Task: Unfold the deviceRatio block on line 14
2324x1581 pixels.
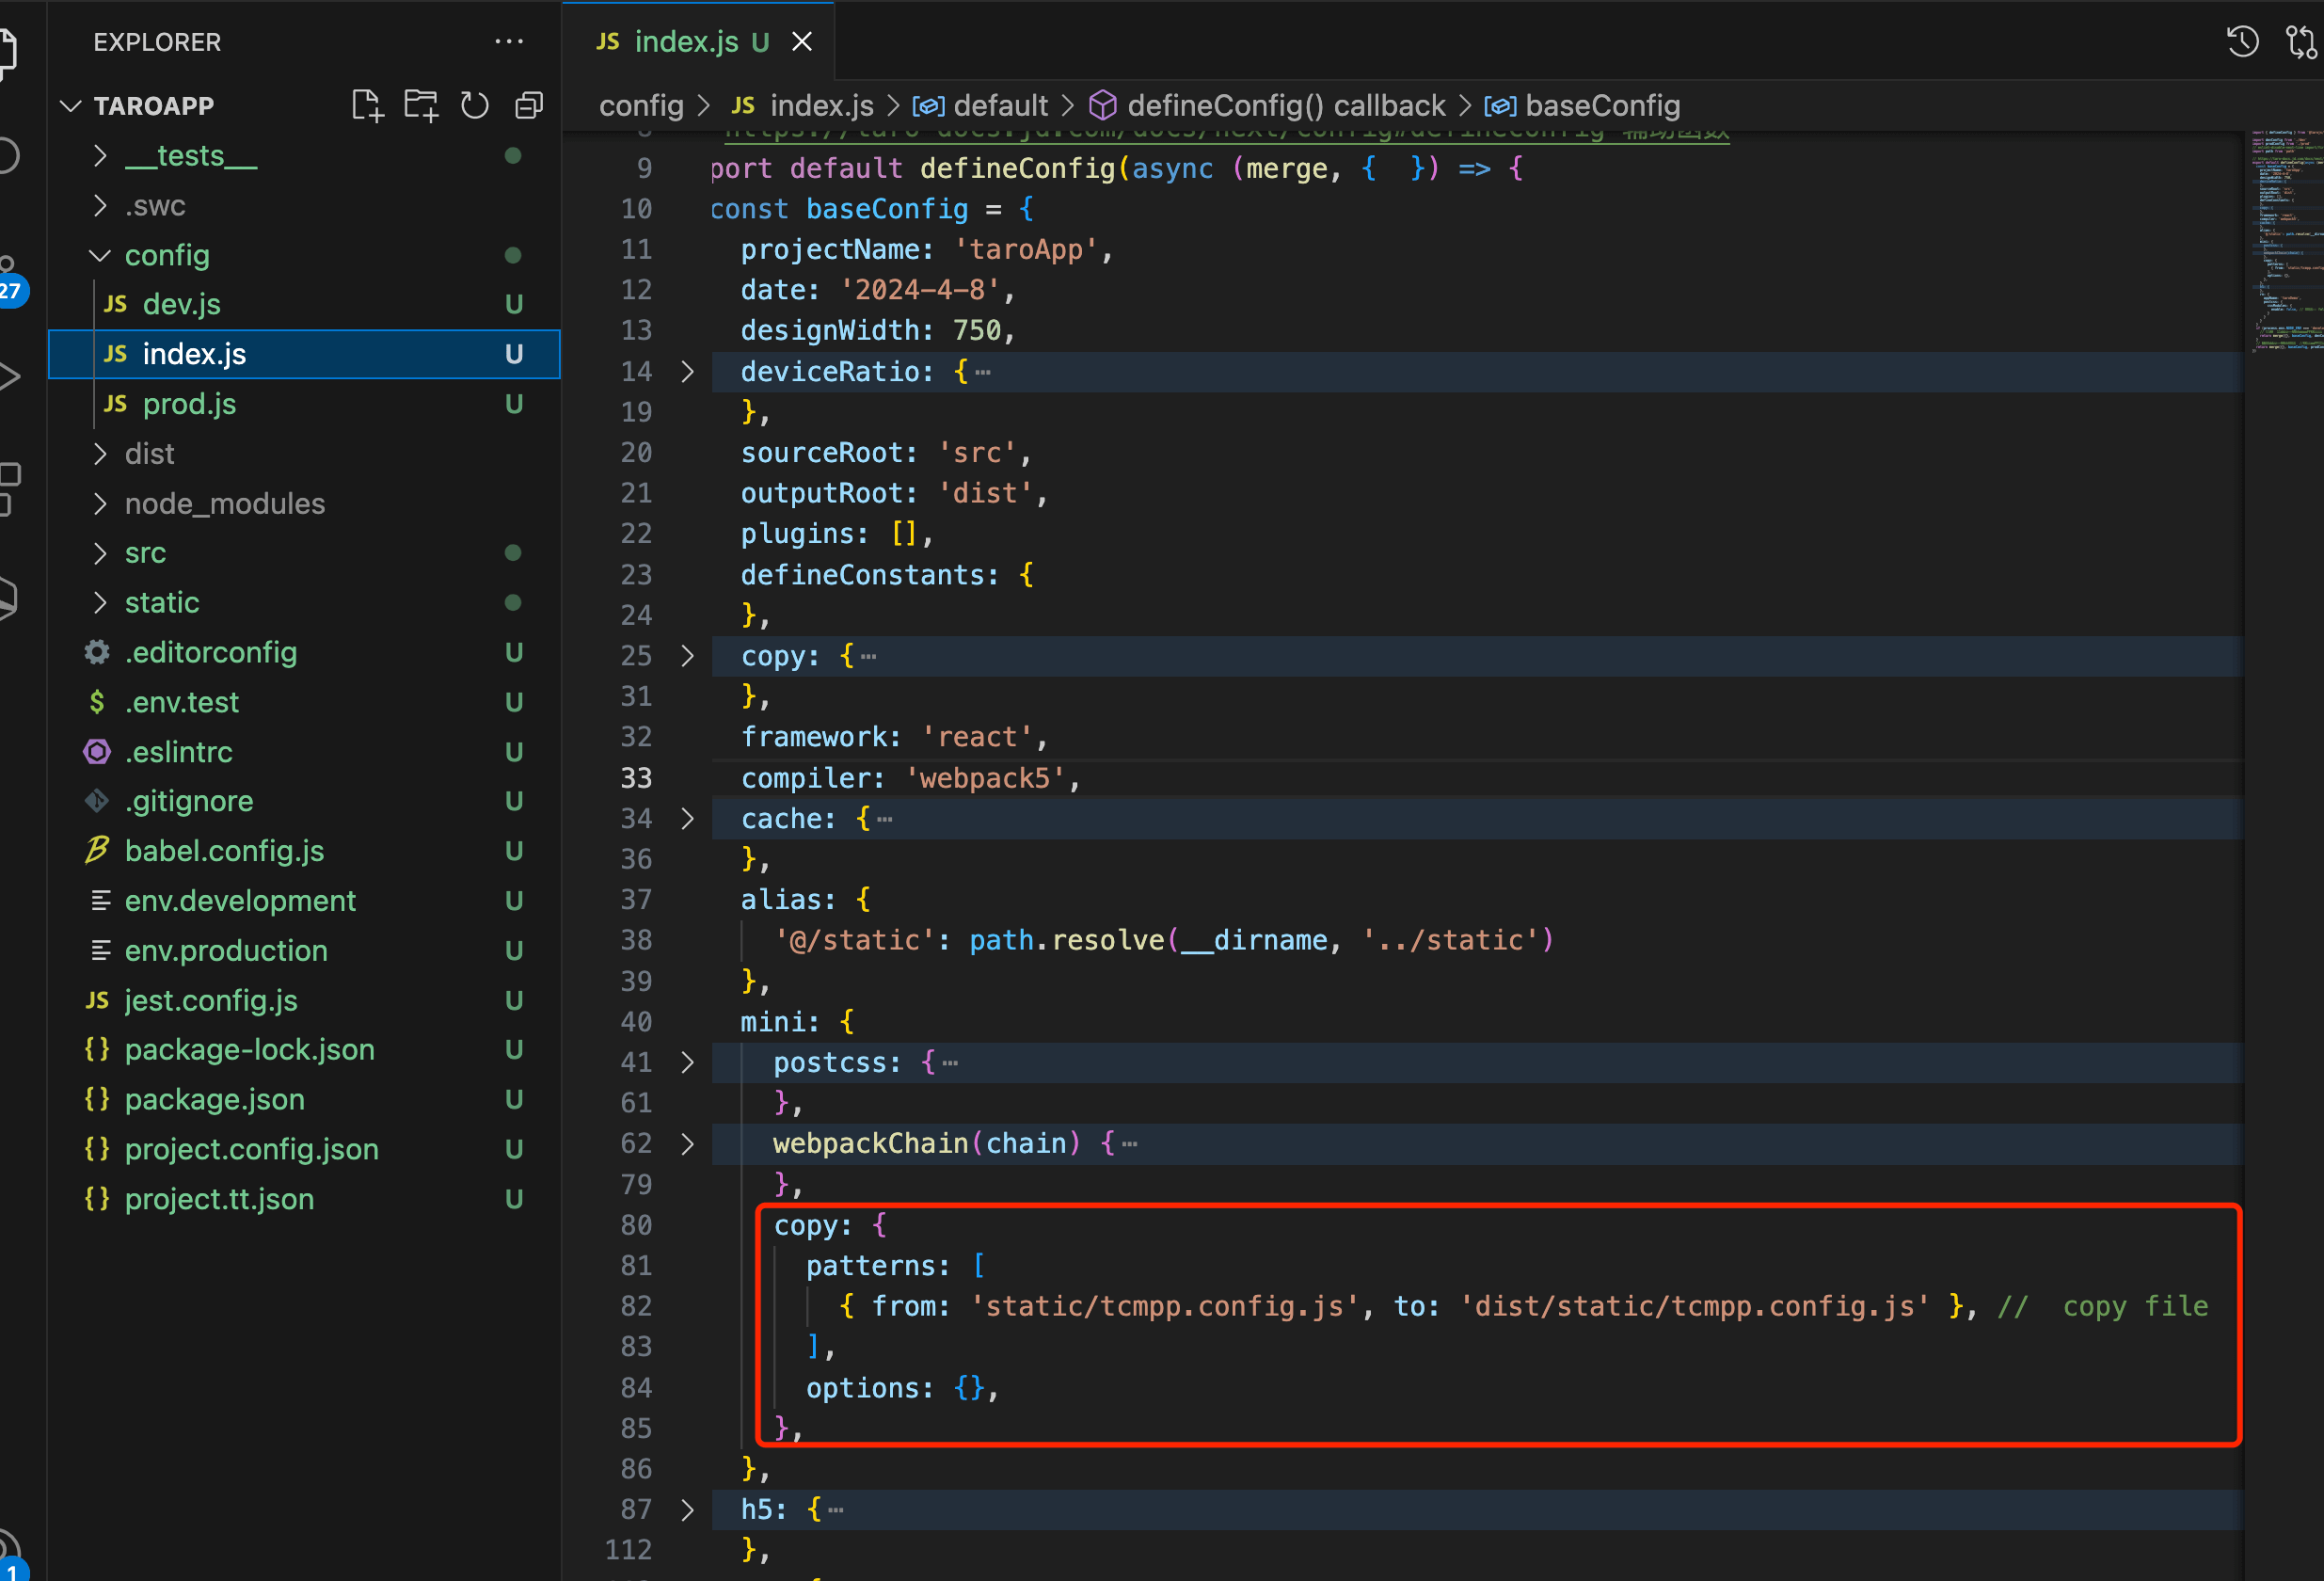Action: tap(687, 372)
